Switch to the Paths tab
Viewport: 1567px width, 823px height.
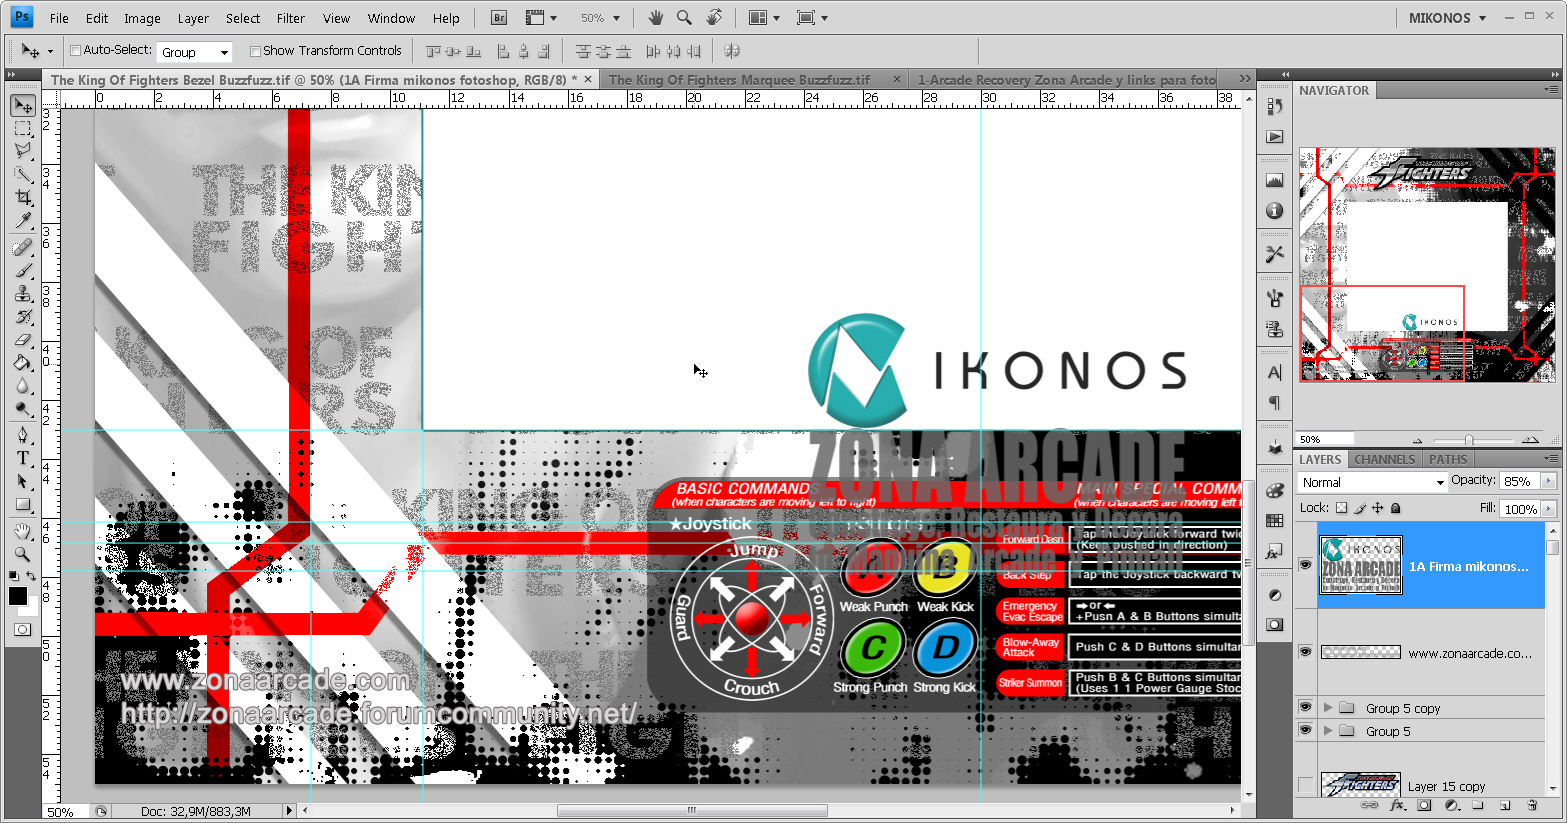[x=1448, y=460]
